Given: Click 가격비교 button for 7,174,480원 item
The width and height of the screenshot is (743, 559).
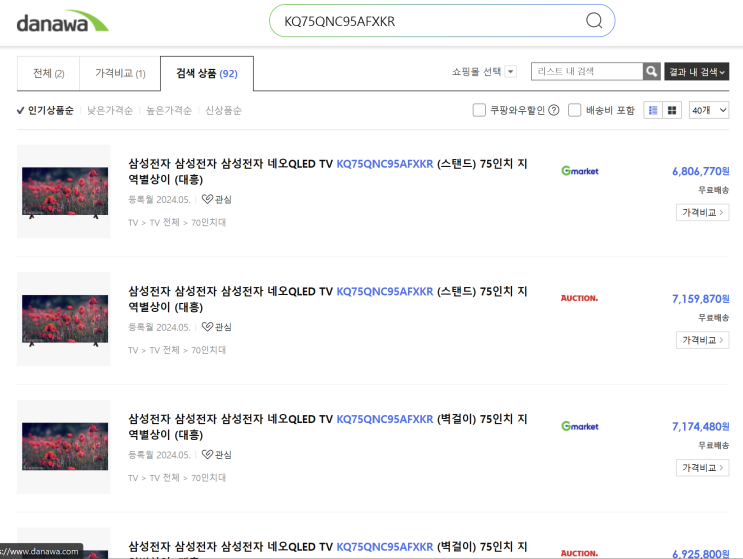Looking at the screenshot, I should click(x=702, y=468).
